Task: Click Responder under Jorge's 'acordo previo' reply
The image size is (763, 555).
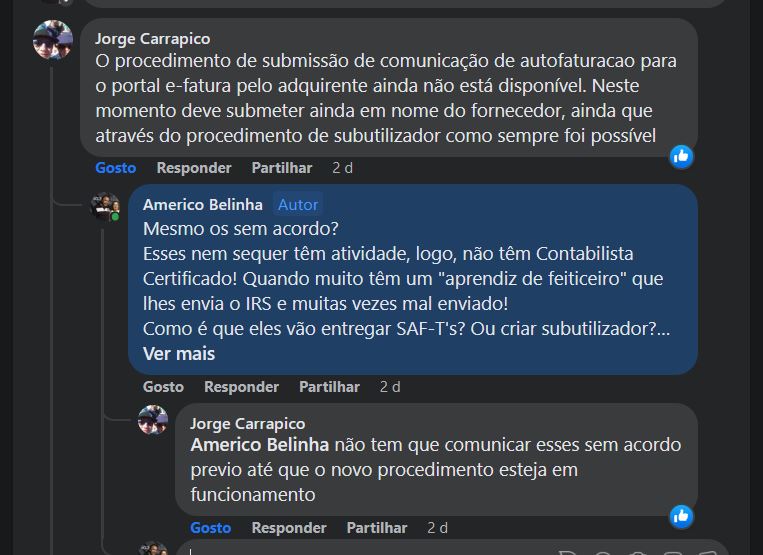Action: click(289, 527)
